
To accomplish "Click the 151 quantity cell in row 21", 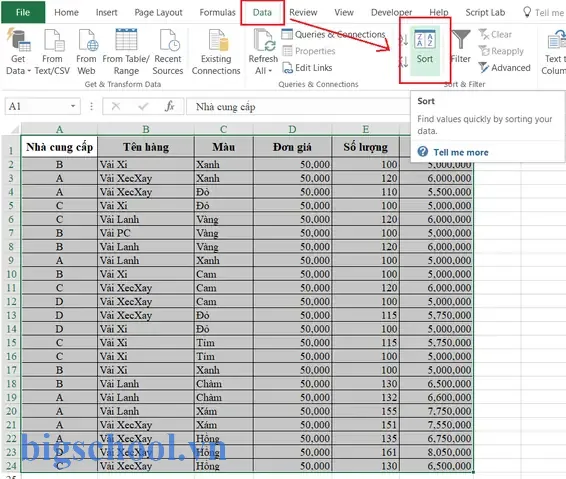I will tap(365, 424).
